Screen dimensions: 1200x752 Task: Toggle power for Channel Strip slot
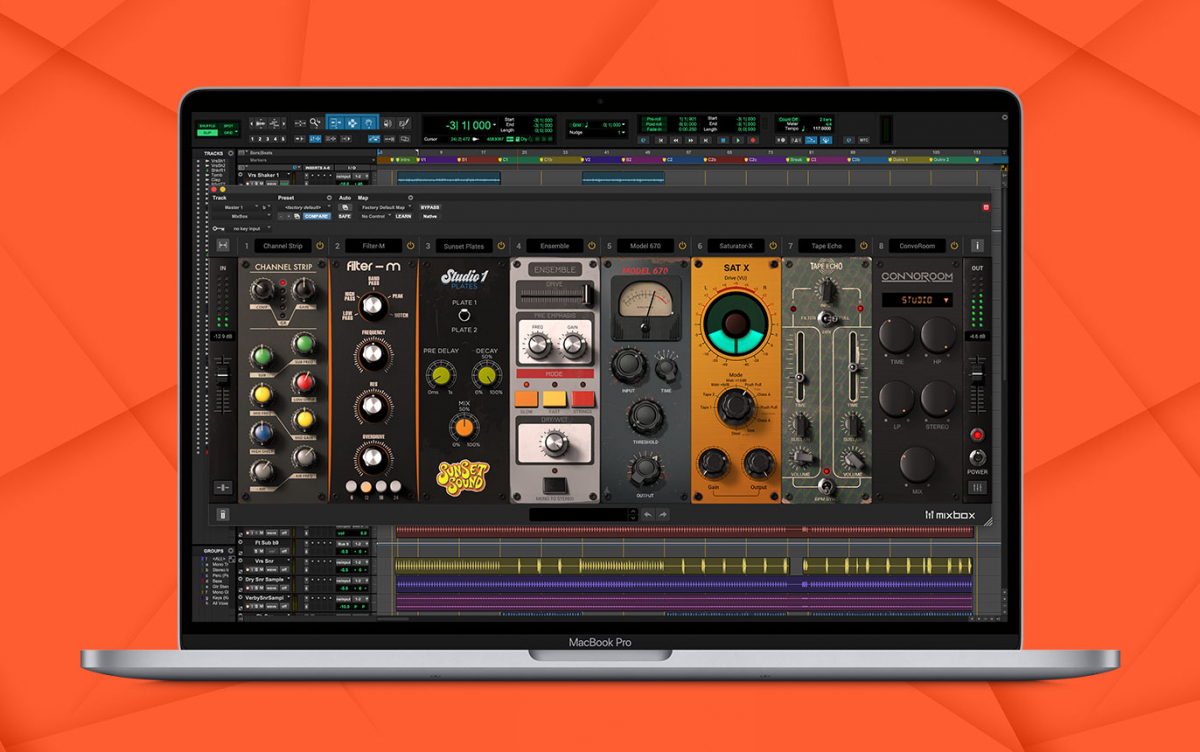tap(320, 245)
